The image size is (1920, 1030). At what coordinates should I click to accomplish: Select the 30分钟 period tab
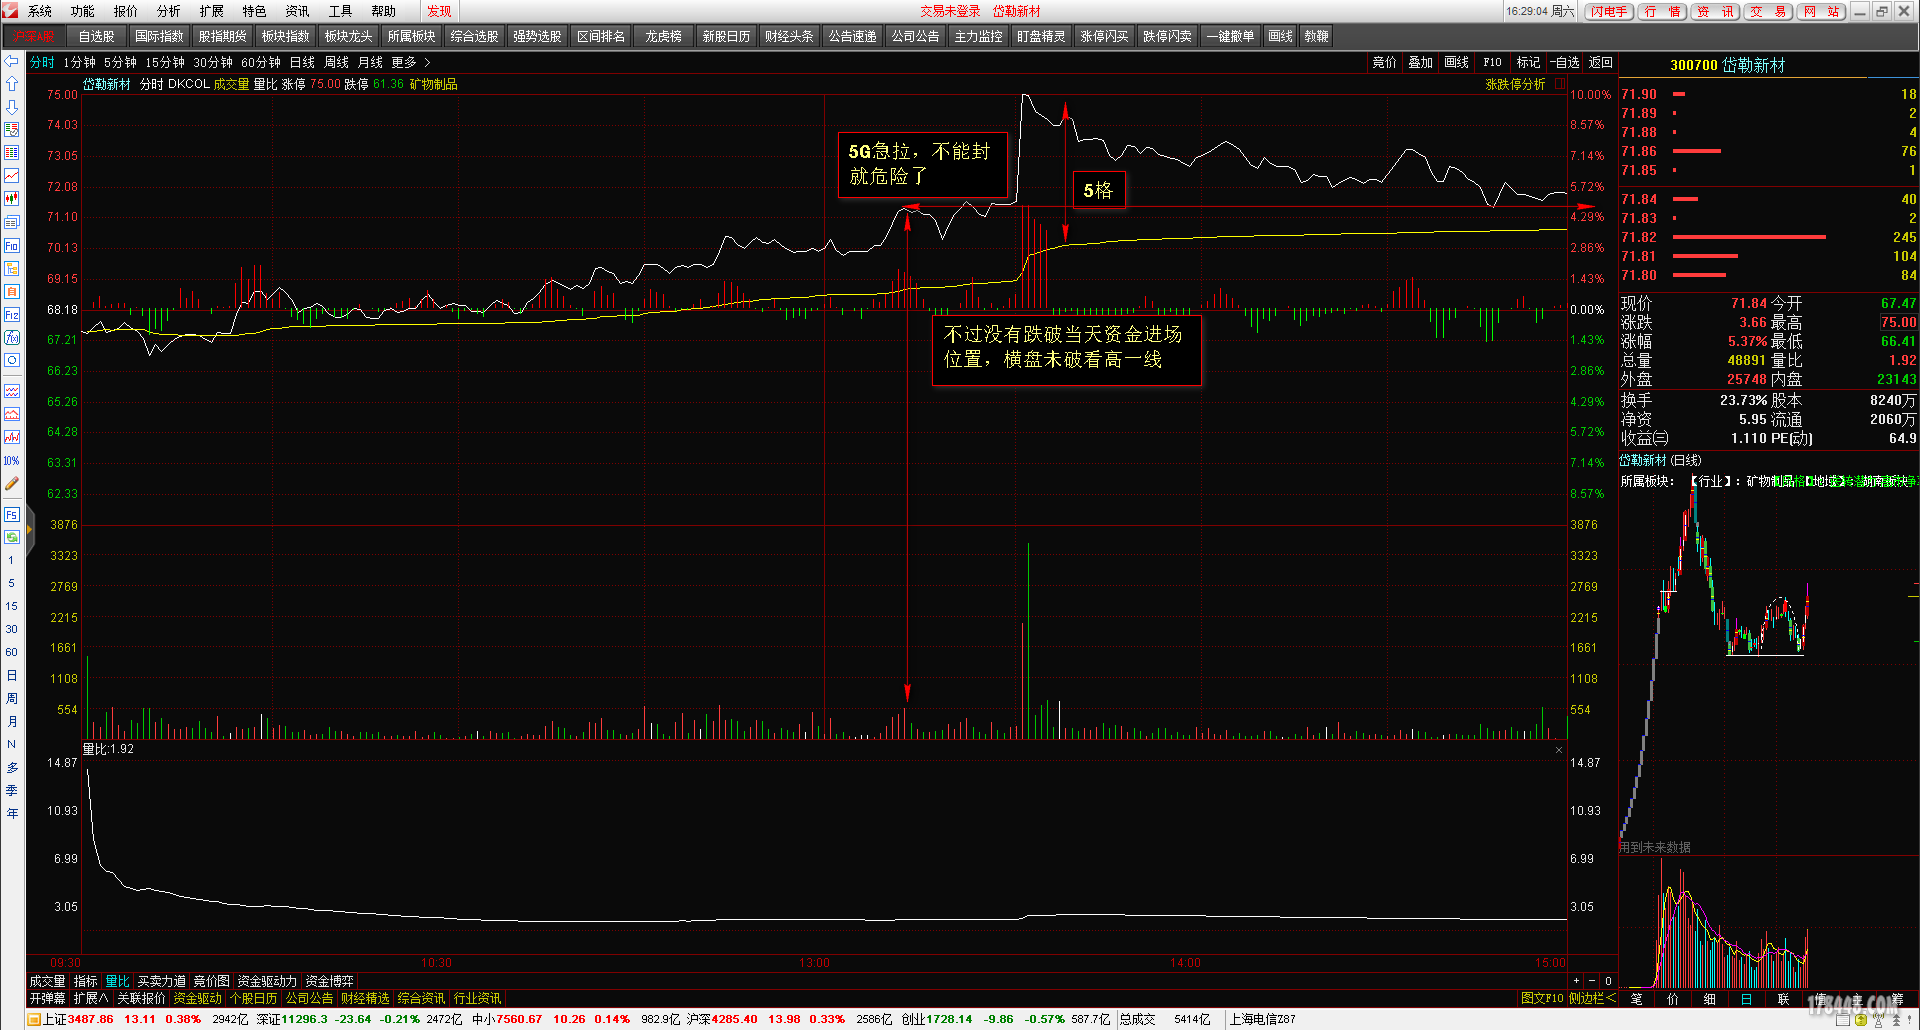[x=213, y=62]
